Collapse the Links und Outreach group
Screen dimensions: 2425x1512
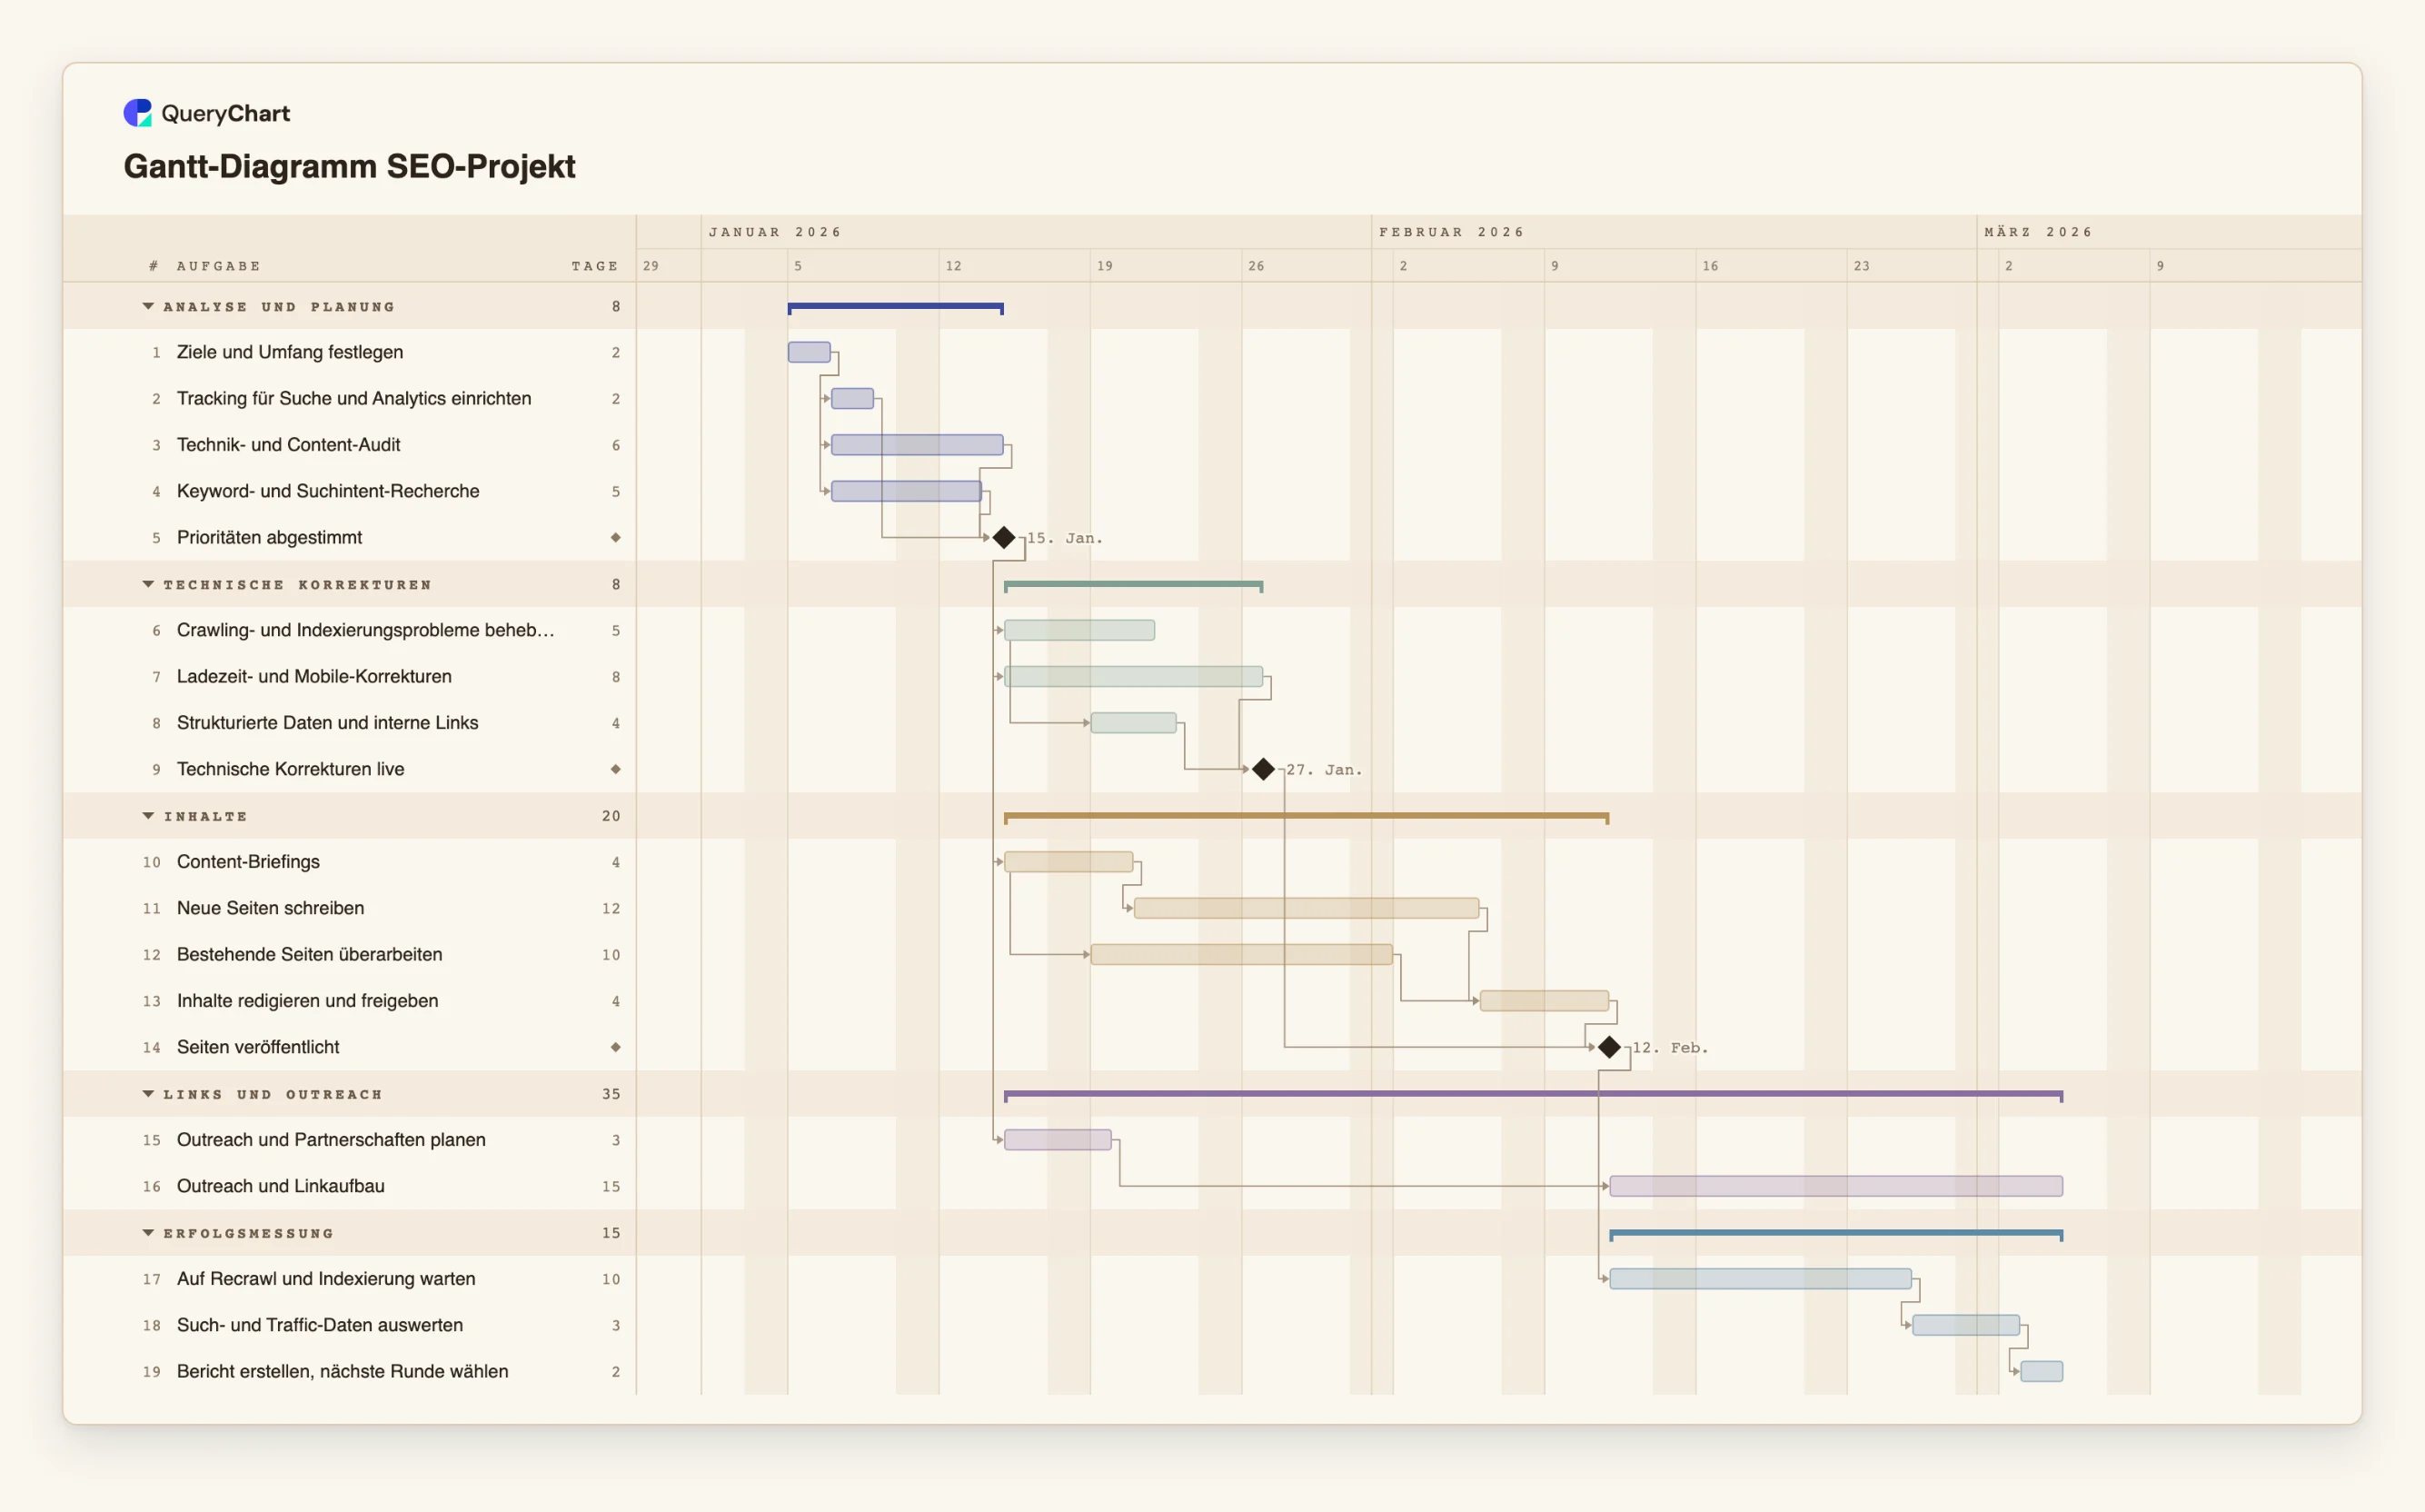148,1094
